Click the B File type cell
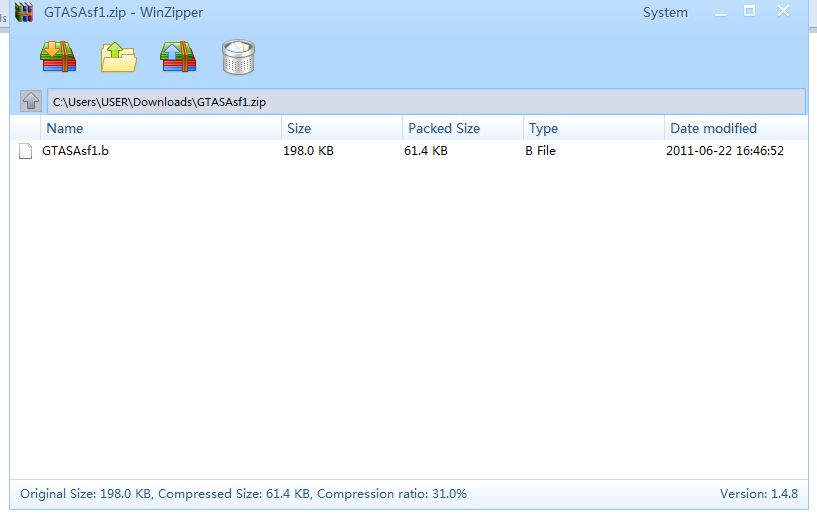Screen dimensions: 817x521 pyautogui.click(x=540, y=151)
